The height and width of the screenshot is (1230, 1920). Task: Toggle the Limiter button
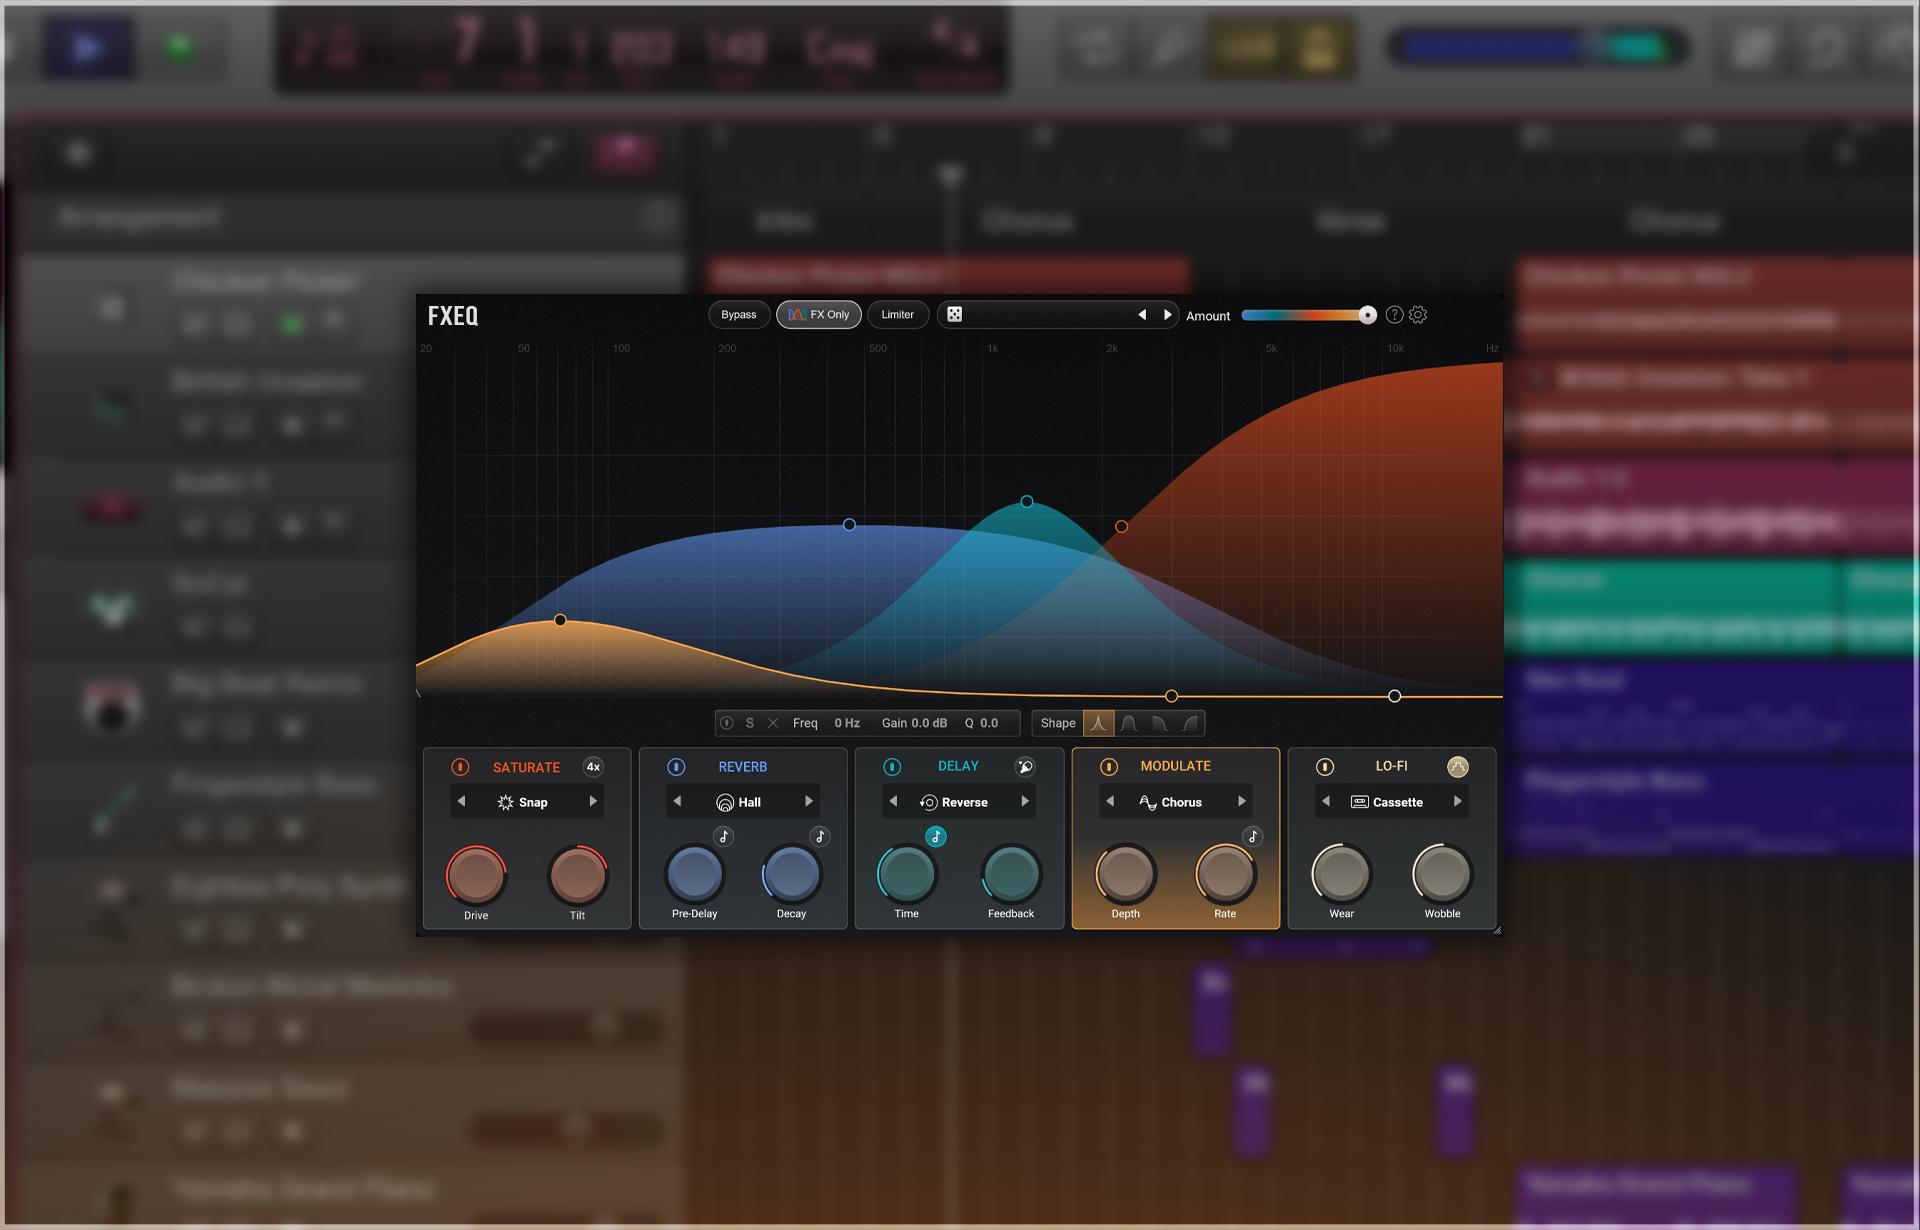[898, 315]
